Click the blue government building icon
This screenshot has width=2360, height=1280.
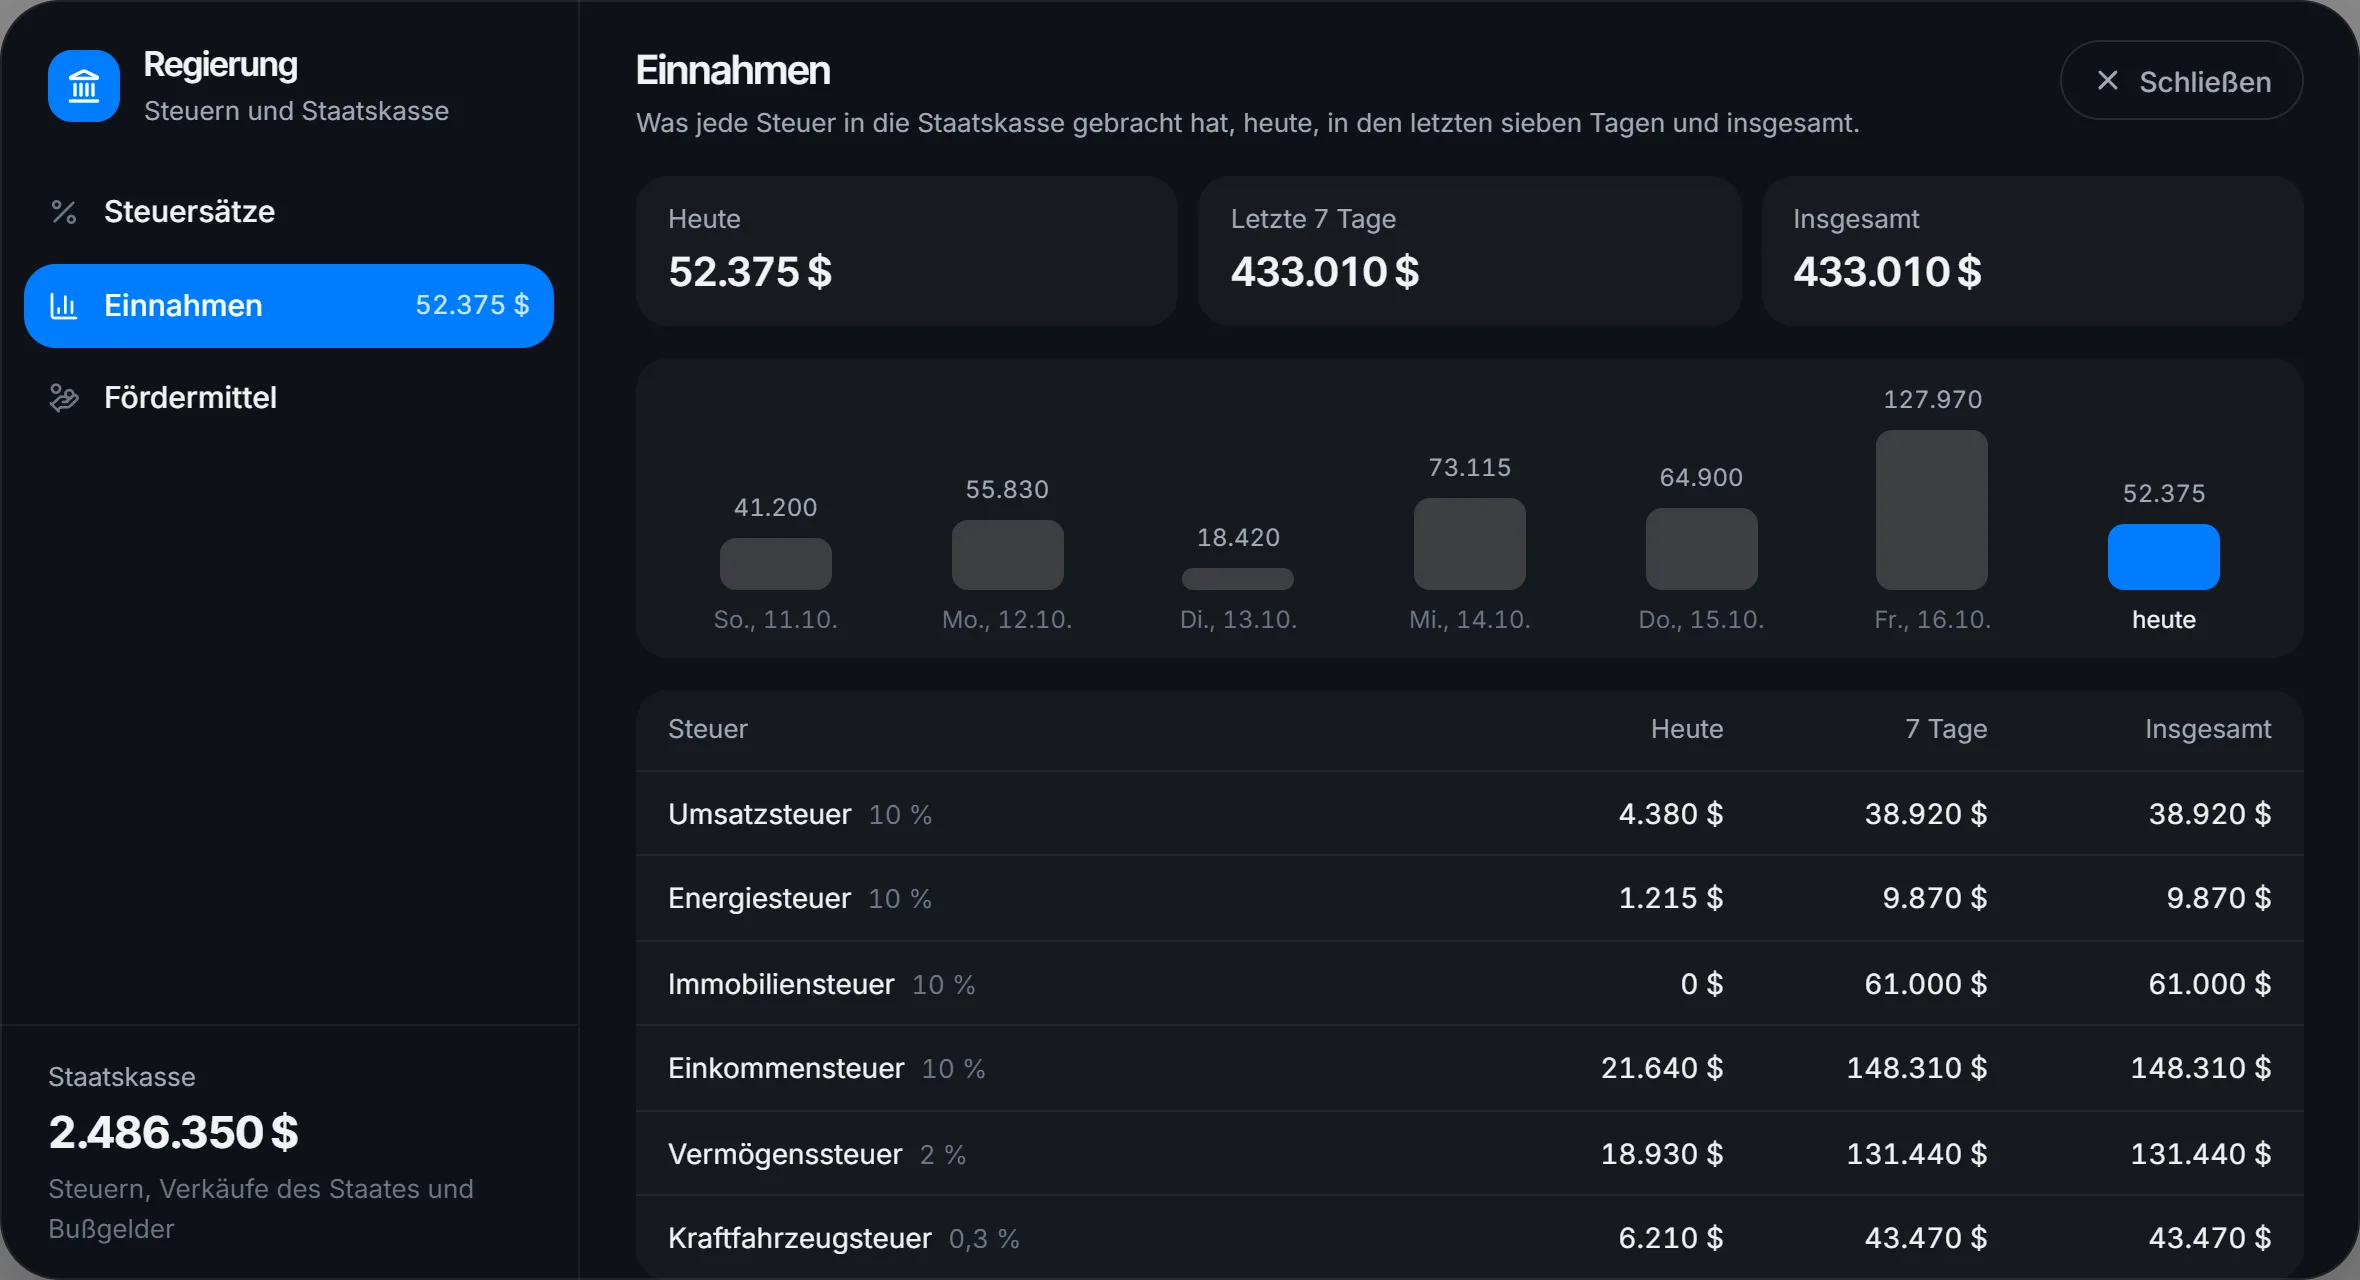(x=84, y=86)
